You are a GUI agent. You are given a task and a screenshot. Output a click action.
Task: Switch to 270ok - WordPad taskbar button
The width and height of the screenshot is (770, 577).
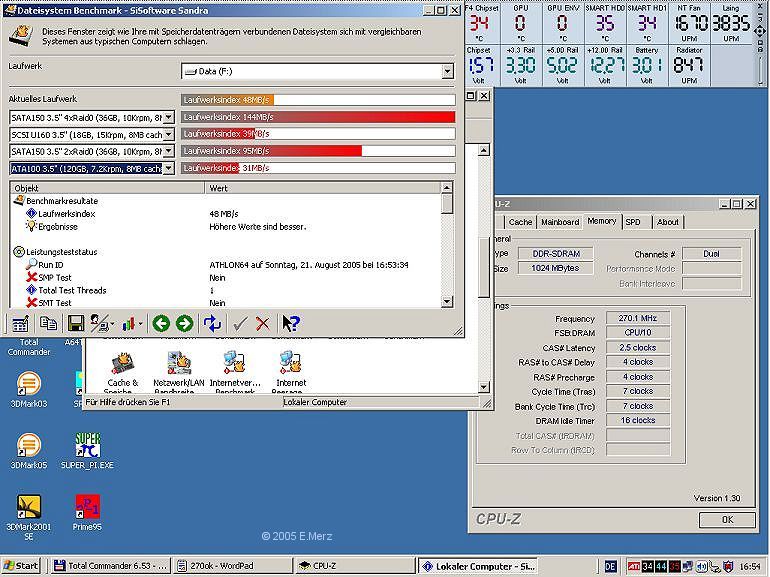click(x=232, y=566)
